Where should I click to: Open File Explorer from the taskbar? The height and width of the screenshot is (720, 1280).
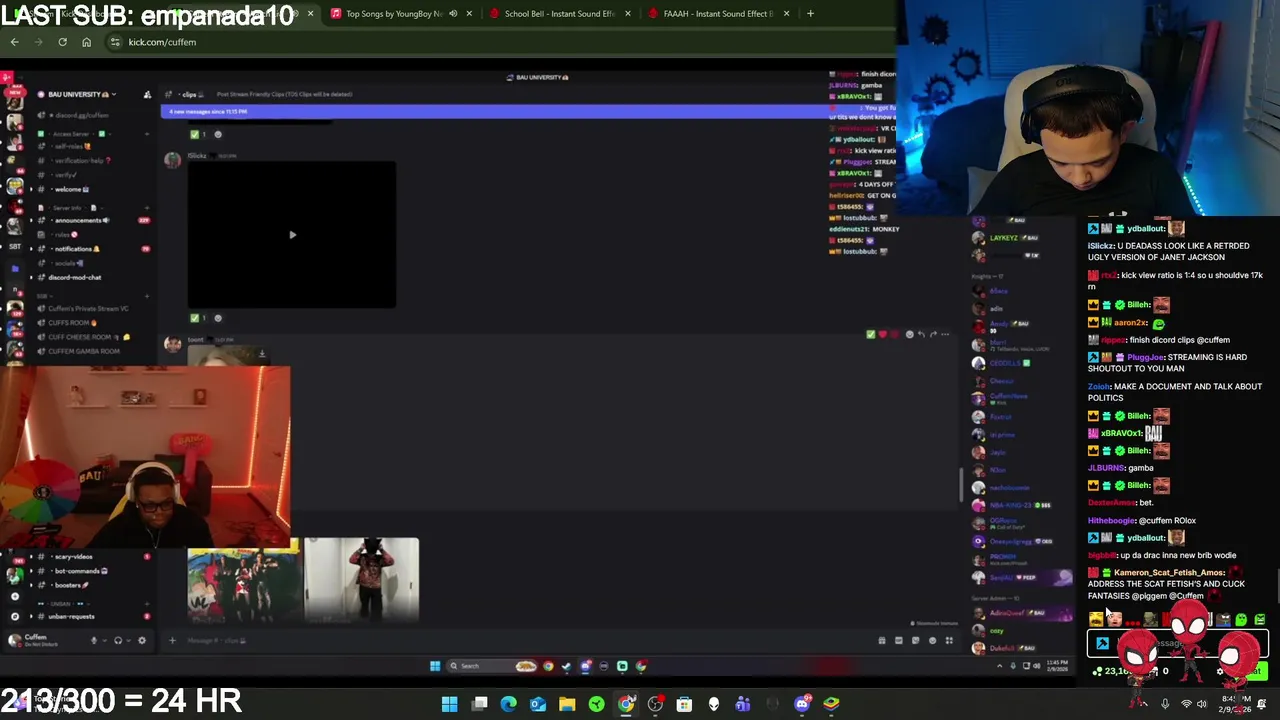click(567, 704)
